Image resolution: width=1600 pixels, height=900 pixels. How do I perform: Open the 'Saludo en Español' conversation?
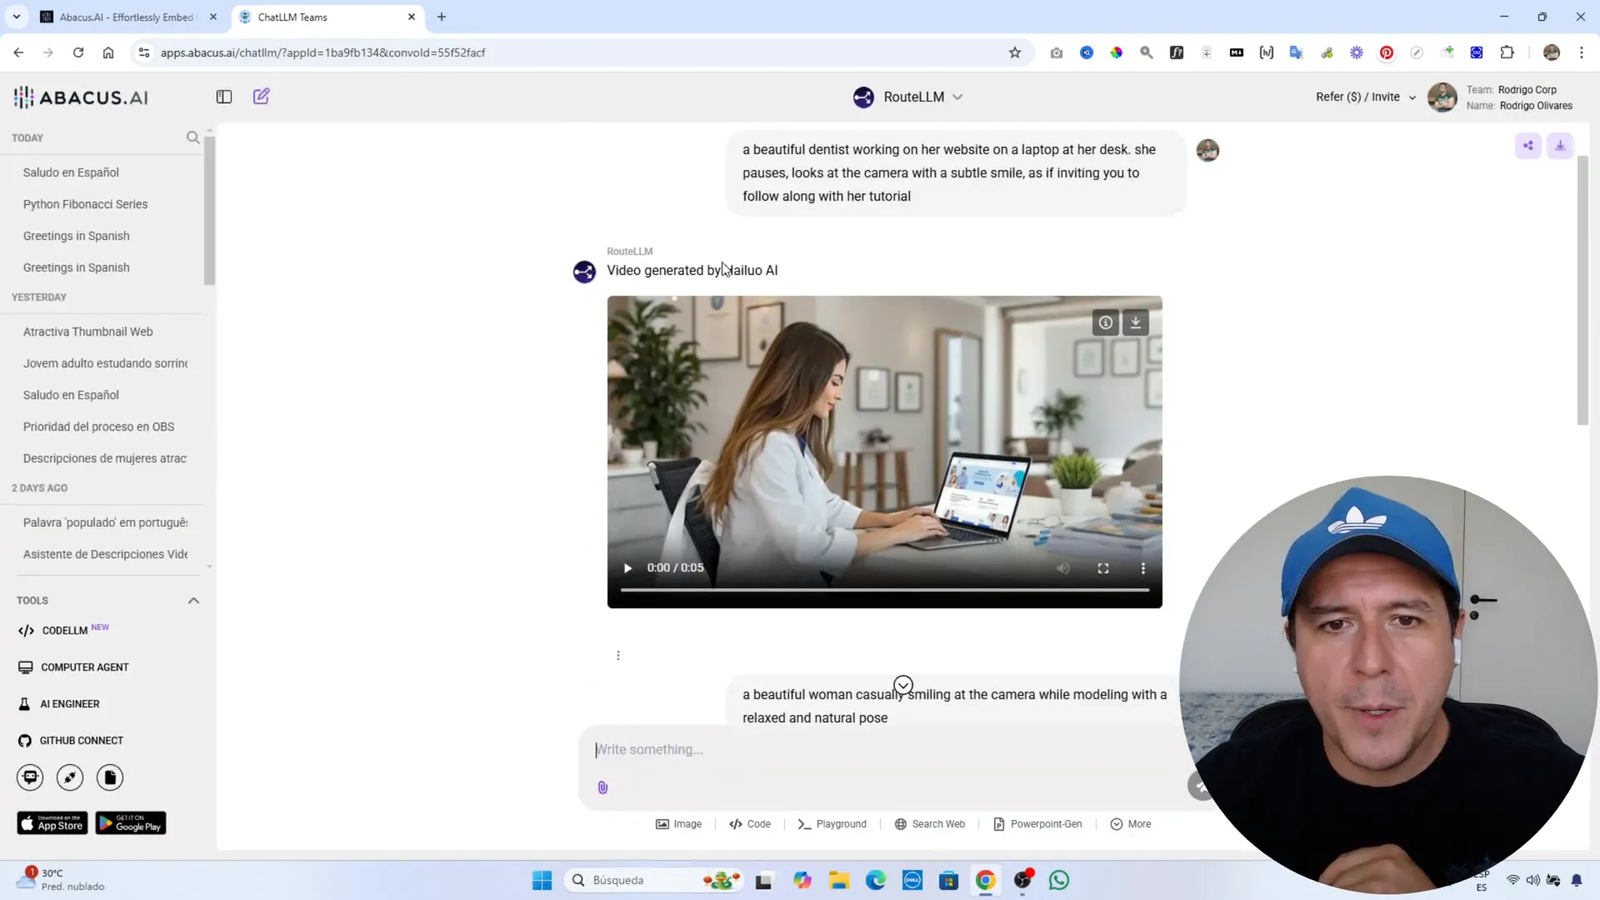[x=70, y=172]
